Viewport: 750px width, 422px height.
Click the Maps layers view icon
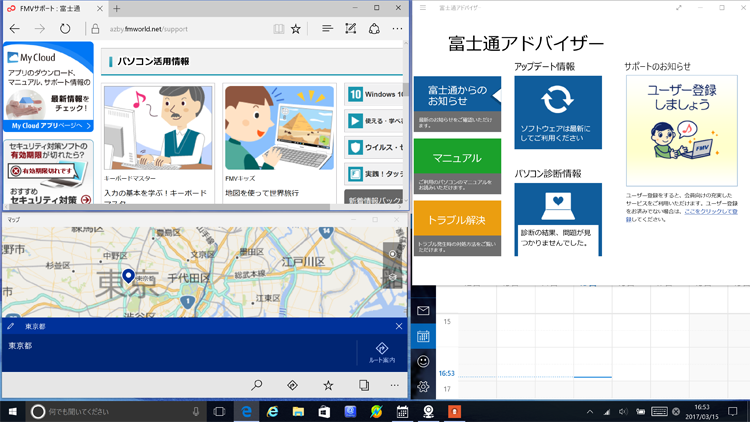(x=393, y=278)
